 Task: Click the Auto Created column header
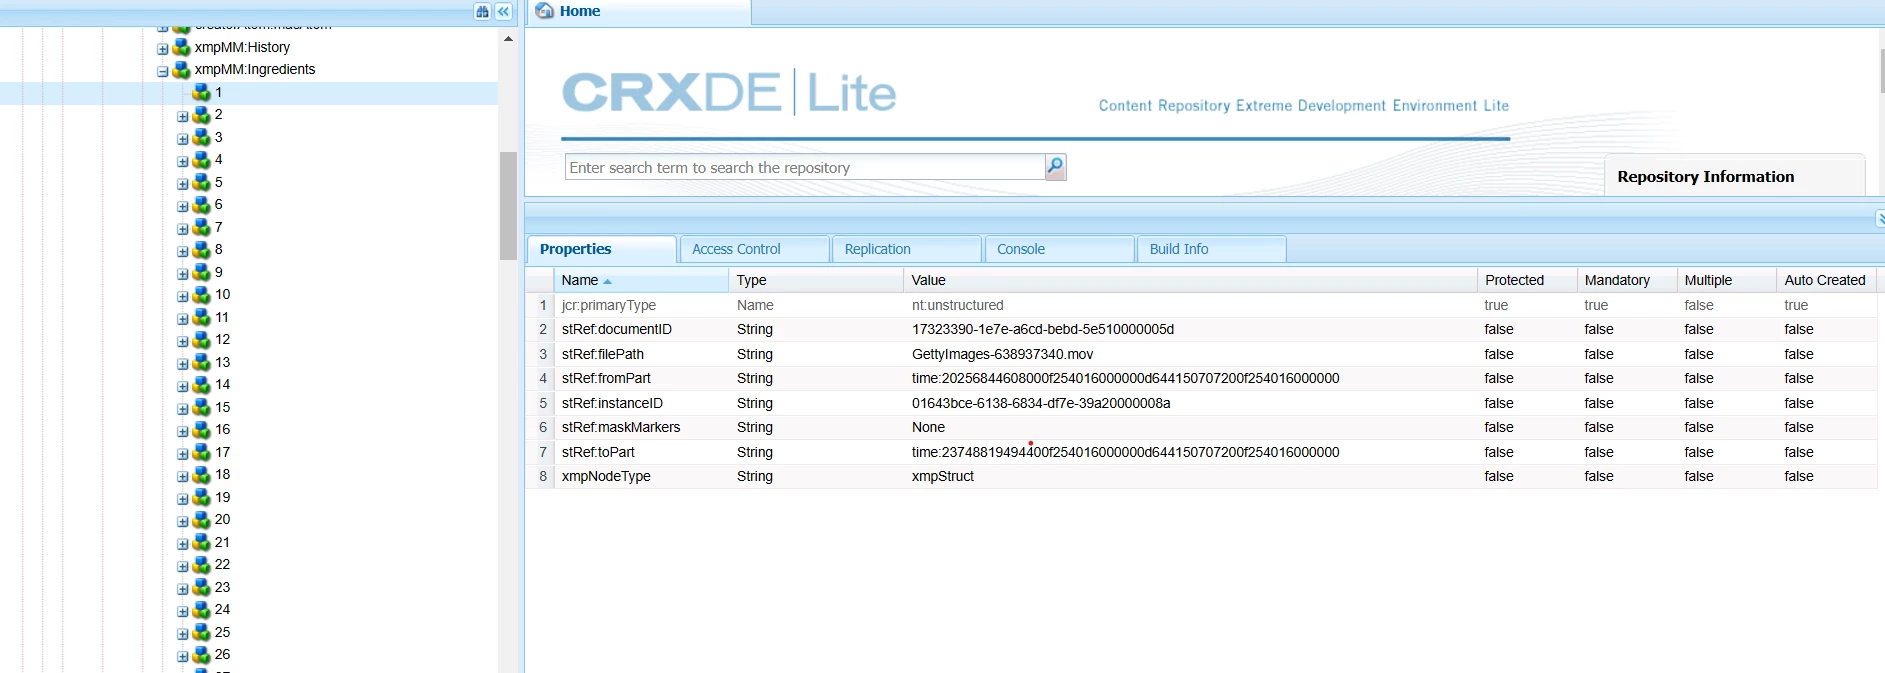coord(1827,280)
